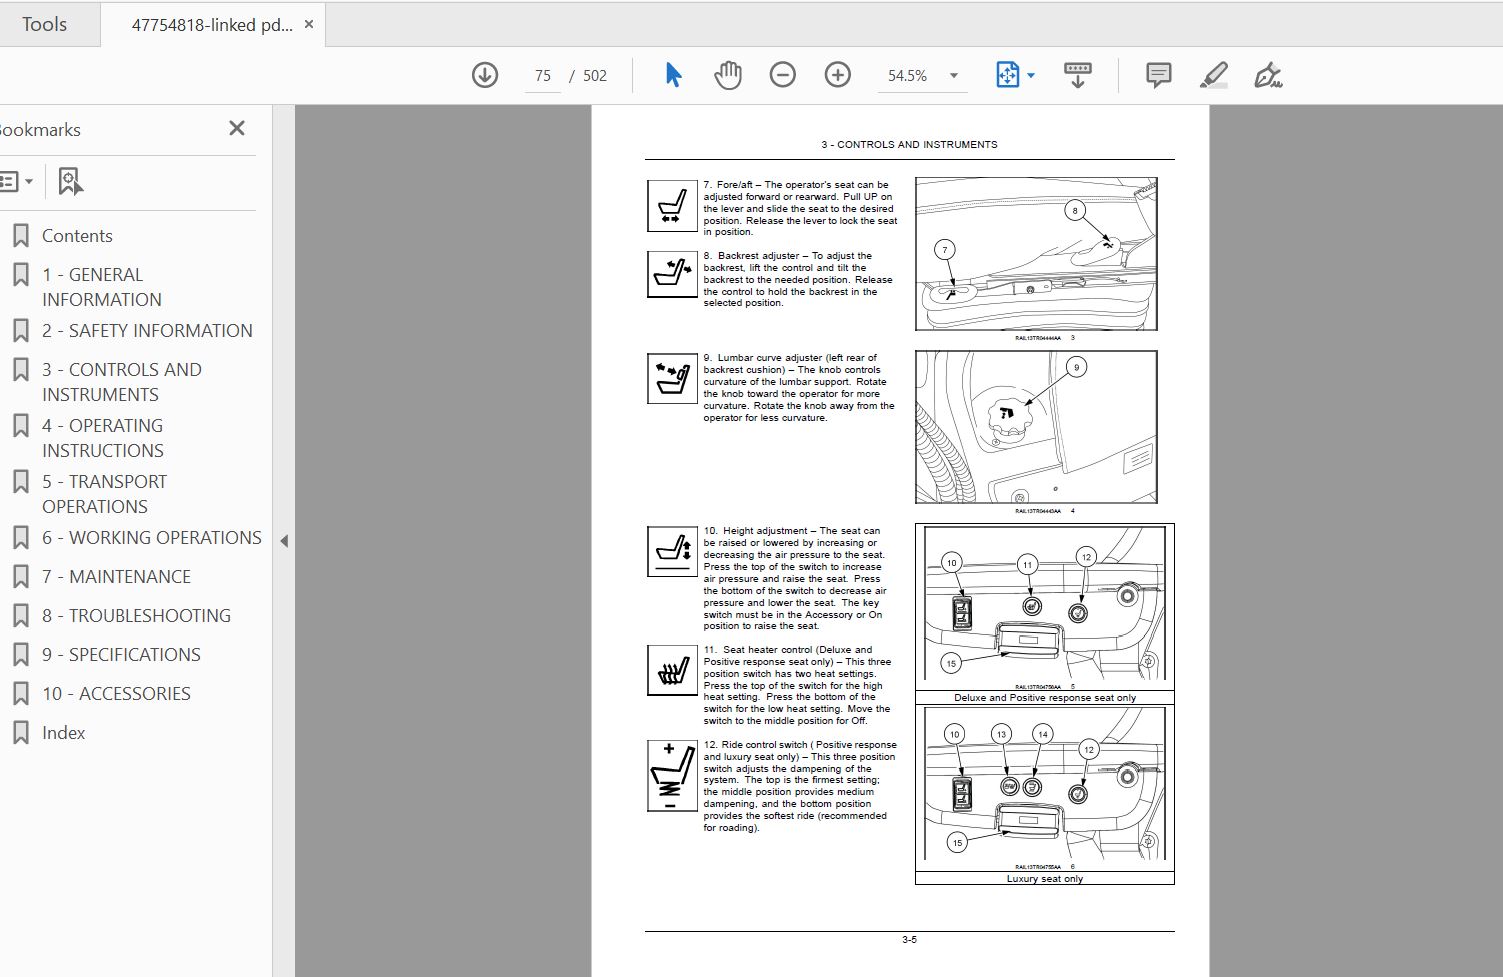Image resolution: width=1503 pixels, height=977 pixels.
Task: Open 10 - ACCESSORIES bookmark
Action: (116, 694)
